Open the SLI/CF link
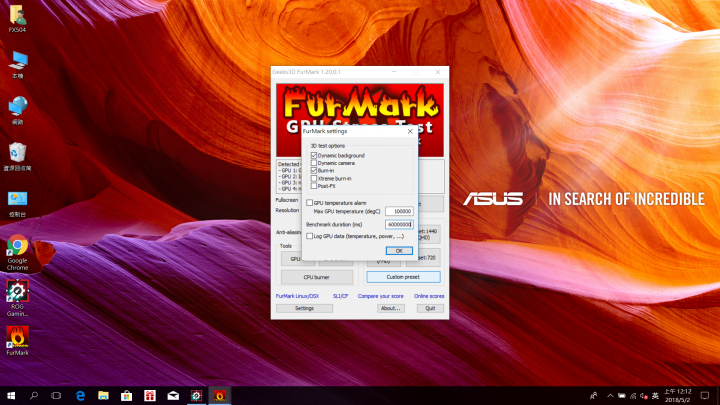Screen dimensions: 720x405 coord(340,296)
